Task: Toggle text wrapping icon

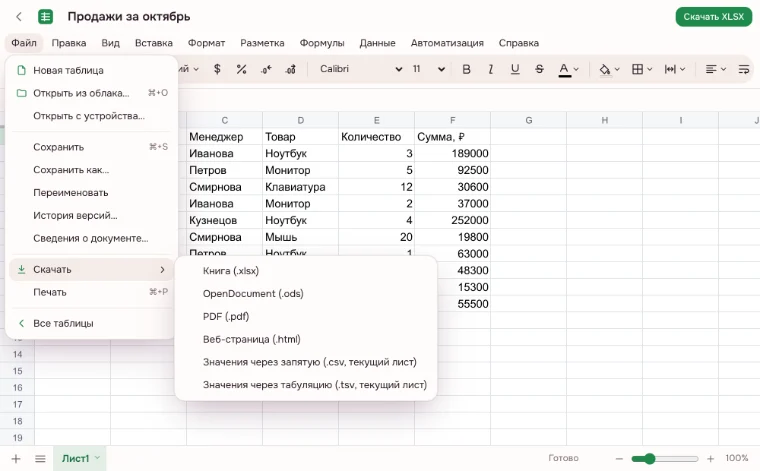Action: coord(744,69)
